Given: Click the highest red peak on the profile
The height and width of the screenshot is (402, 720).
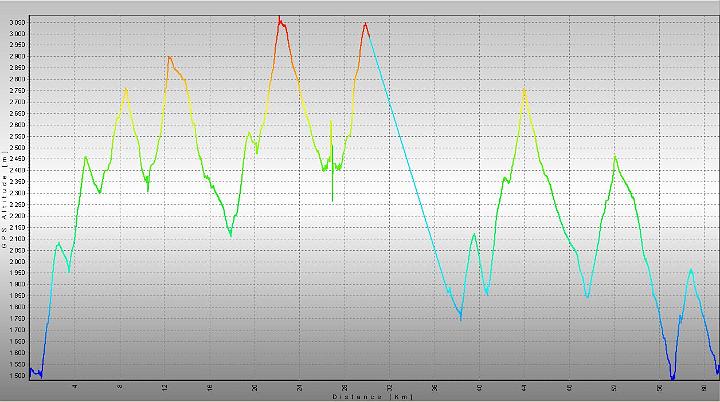Looking at the screenshot, I should coord(279,18).
